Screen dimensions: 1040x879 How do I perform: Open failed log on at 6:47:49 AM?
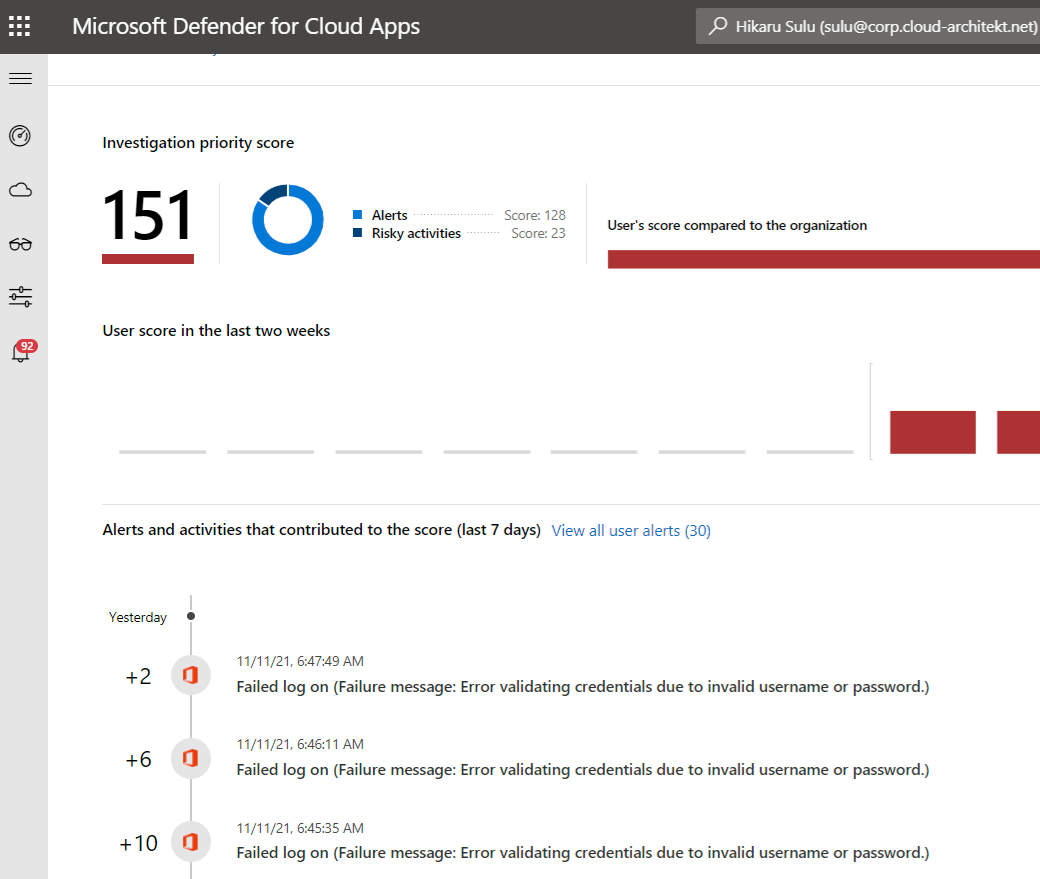pyautogui.click(x=583, y=687)
